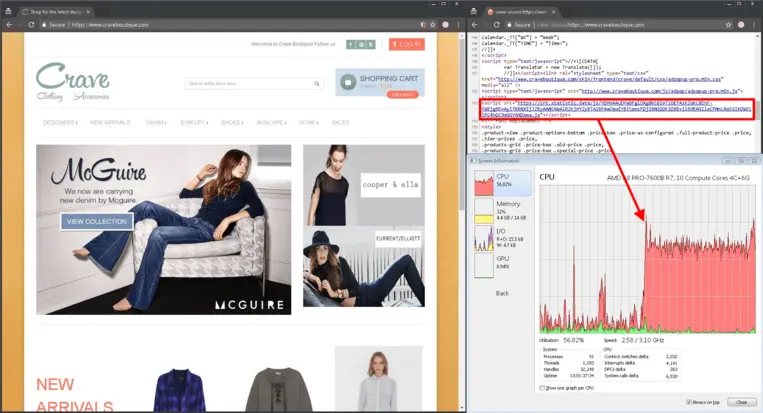Open Chrome menu in view-source window
Image resolution: width=763 pixels, height=413 pixels.
click(x=754, y=25)
